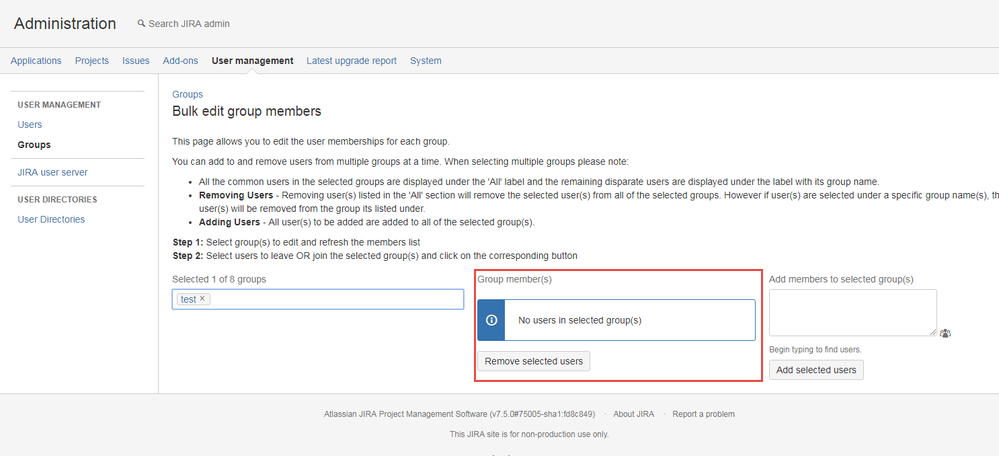Click Remove selected users button
The image size is (999, 456).
point(534,361)
